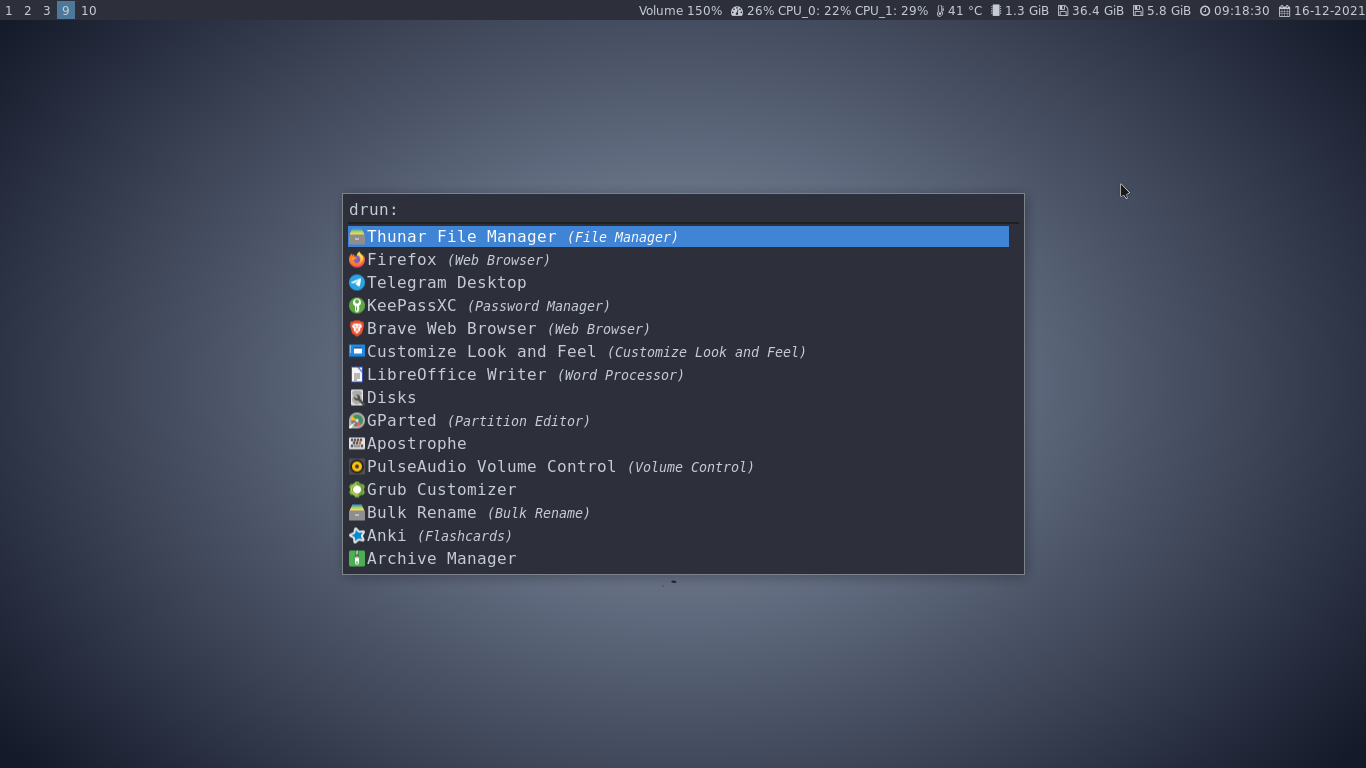Click the Bulk Rename icon
Viewport: 1366px width, 768px height.
tap(357, 513)
